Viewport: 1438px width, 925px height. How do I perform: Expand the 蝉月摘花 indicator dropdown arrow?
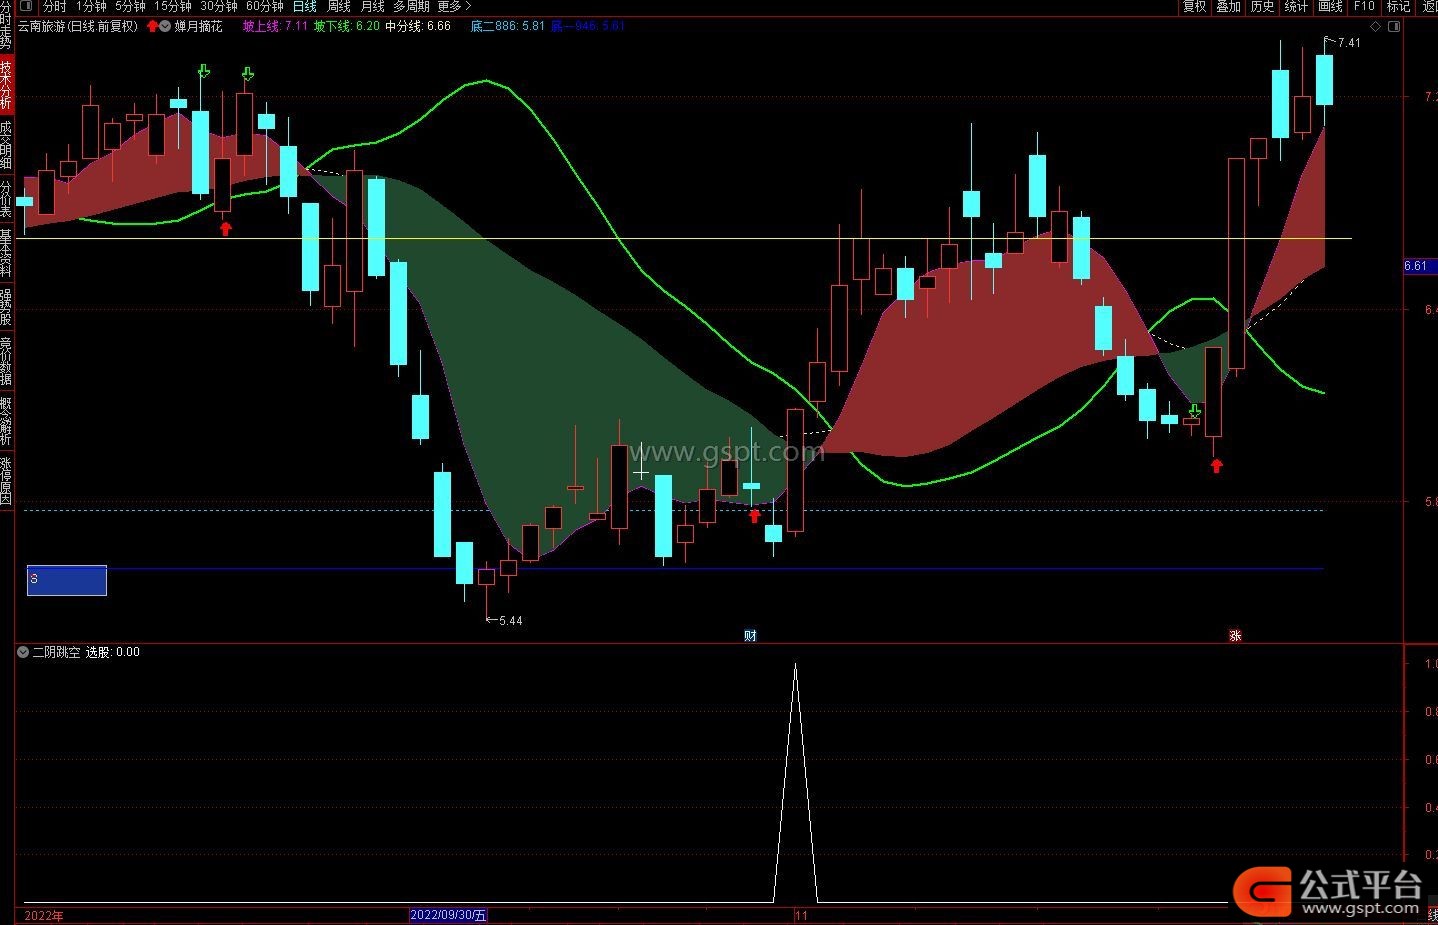pos(165,26)
